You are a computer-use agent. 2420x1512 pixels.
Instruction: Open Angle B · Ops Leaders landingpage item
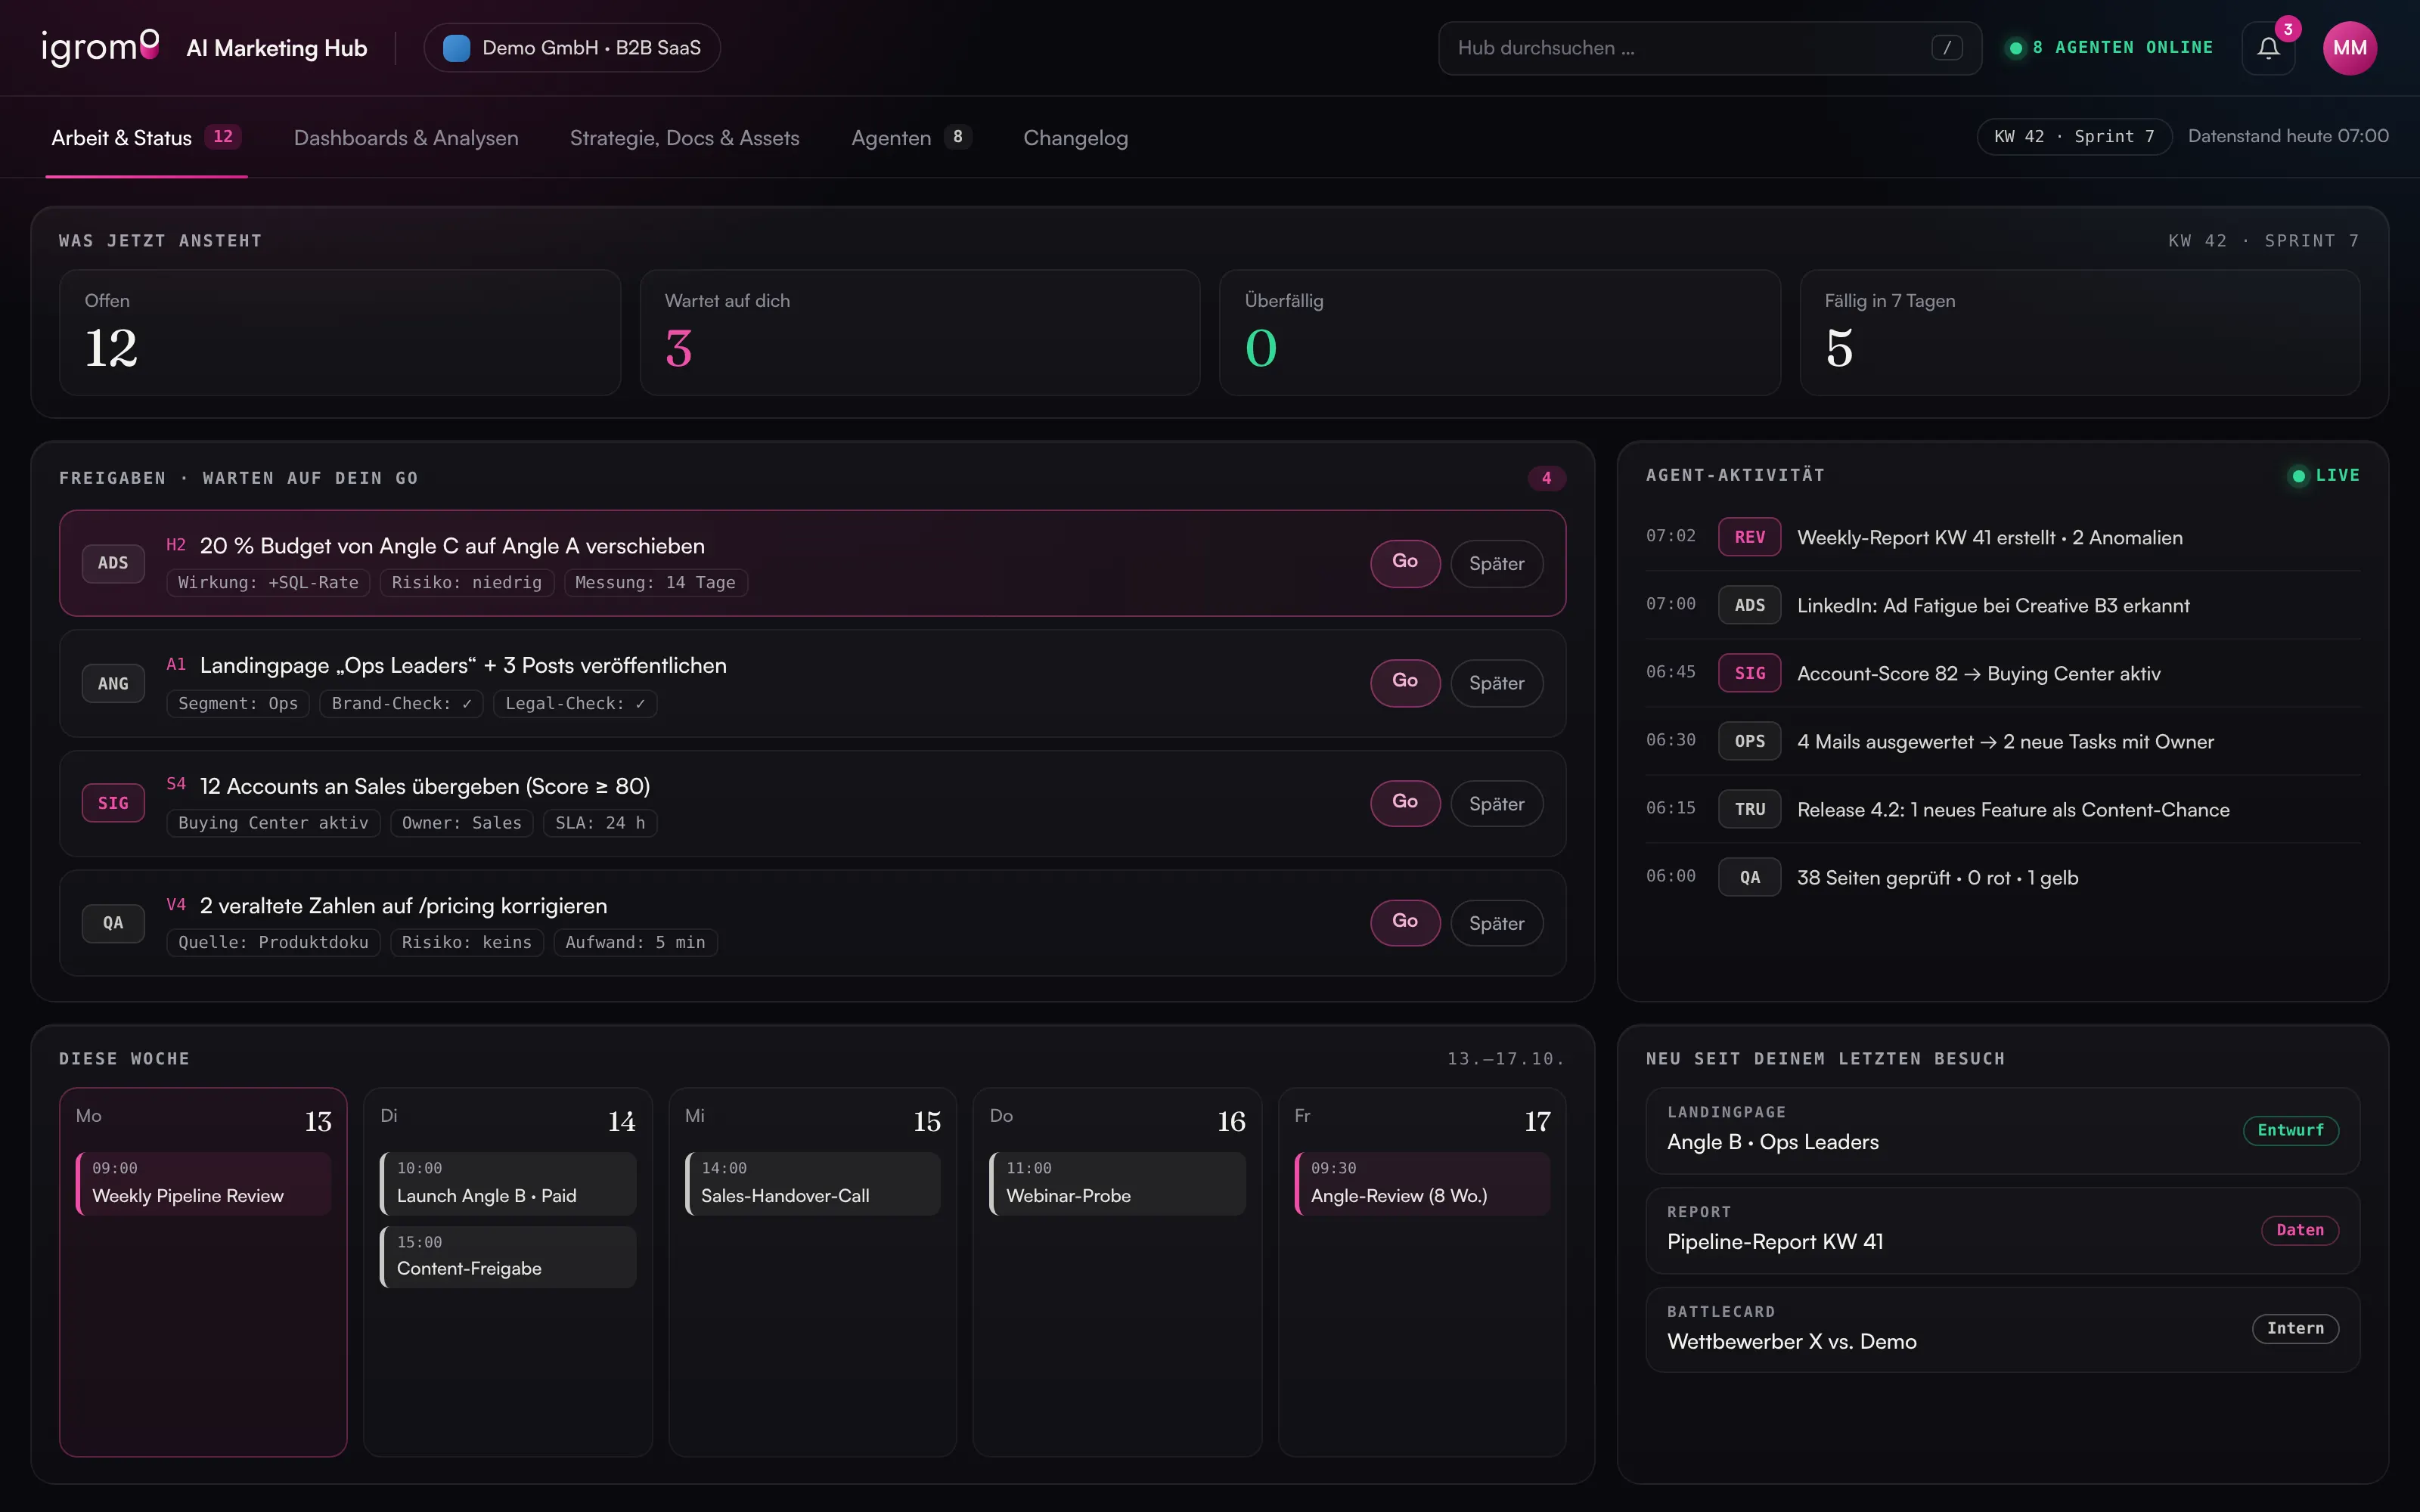(x=2002, y=1130)
